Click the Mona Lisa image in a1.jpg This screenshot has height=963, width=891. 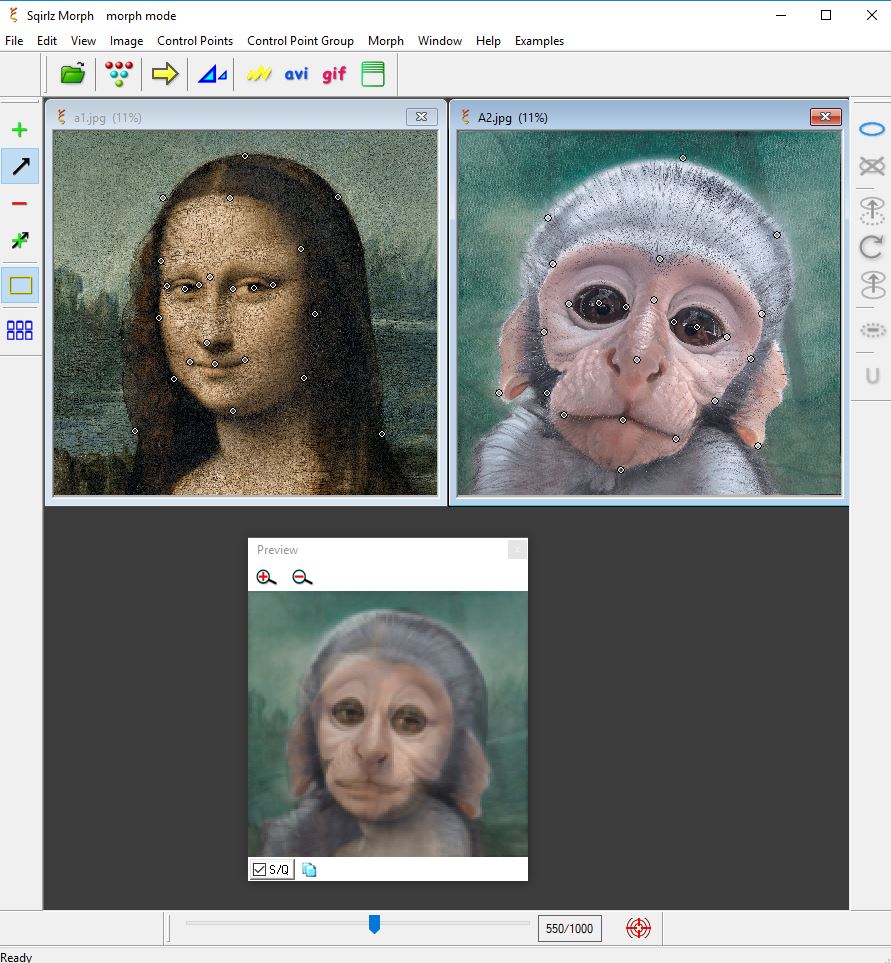tap(245, 313)
